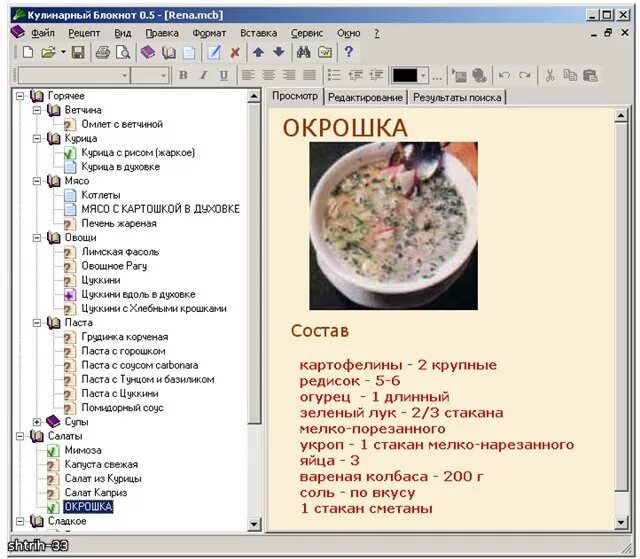640x559 pixels.
Task: Click the Open folder icon
Action: coord(48,52)
